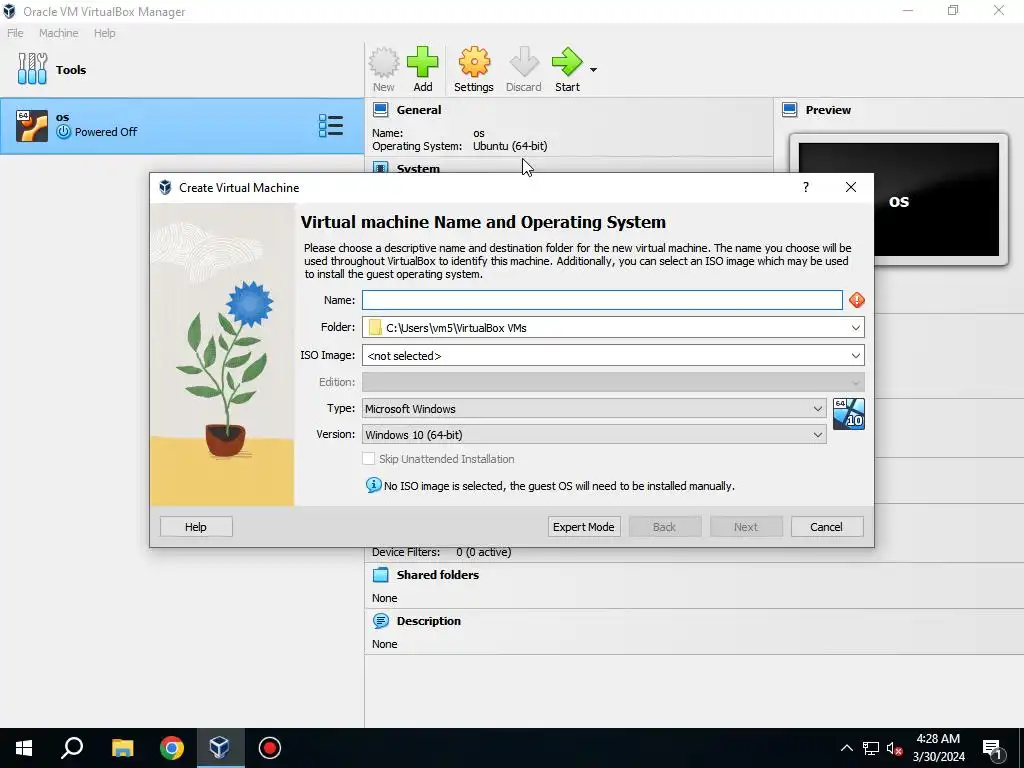Click the VirtualBox taskbar icon

(219, 748)
